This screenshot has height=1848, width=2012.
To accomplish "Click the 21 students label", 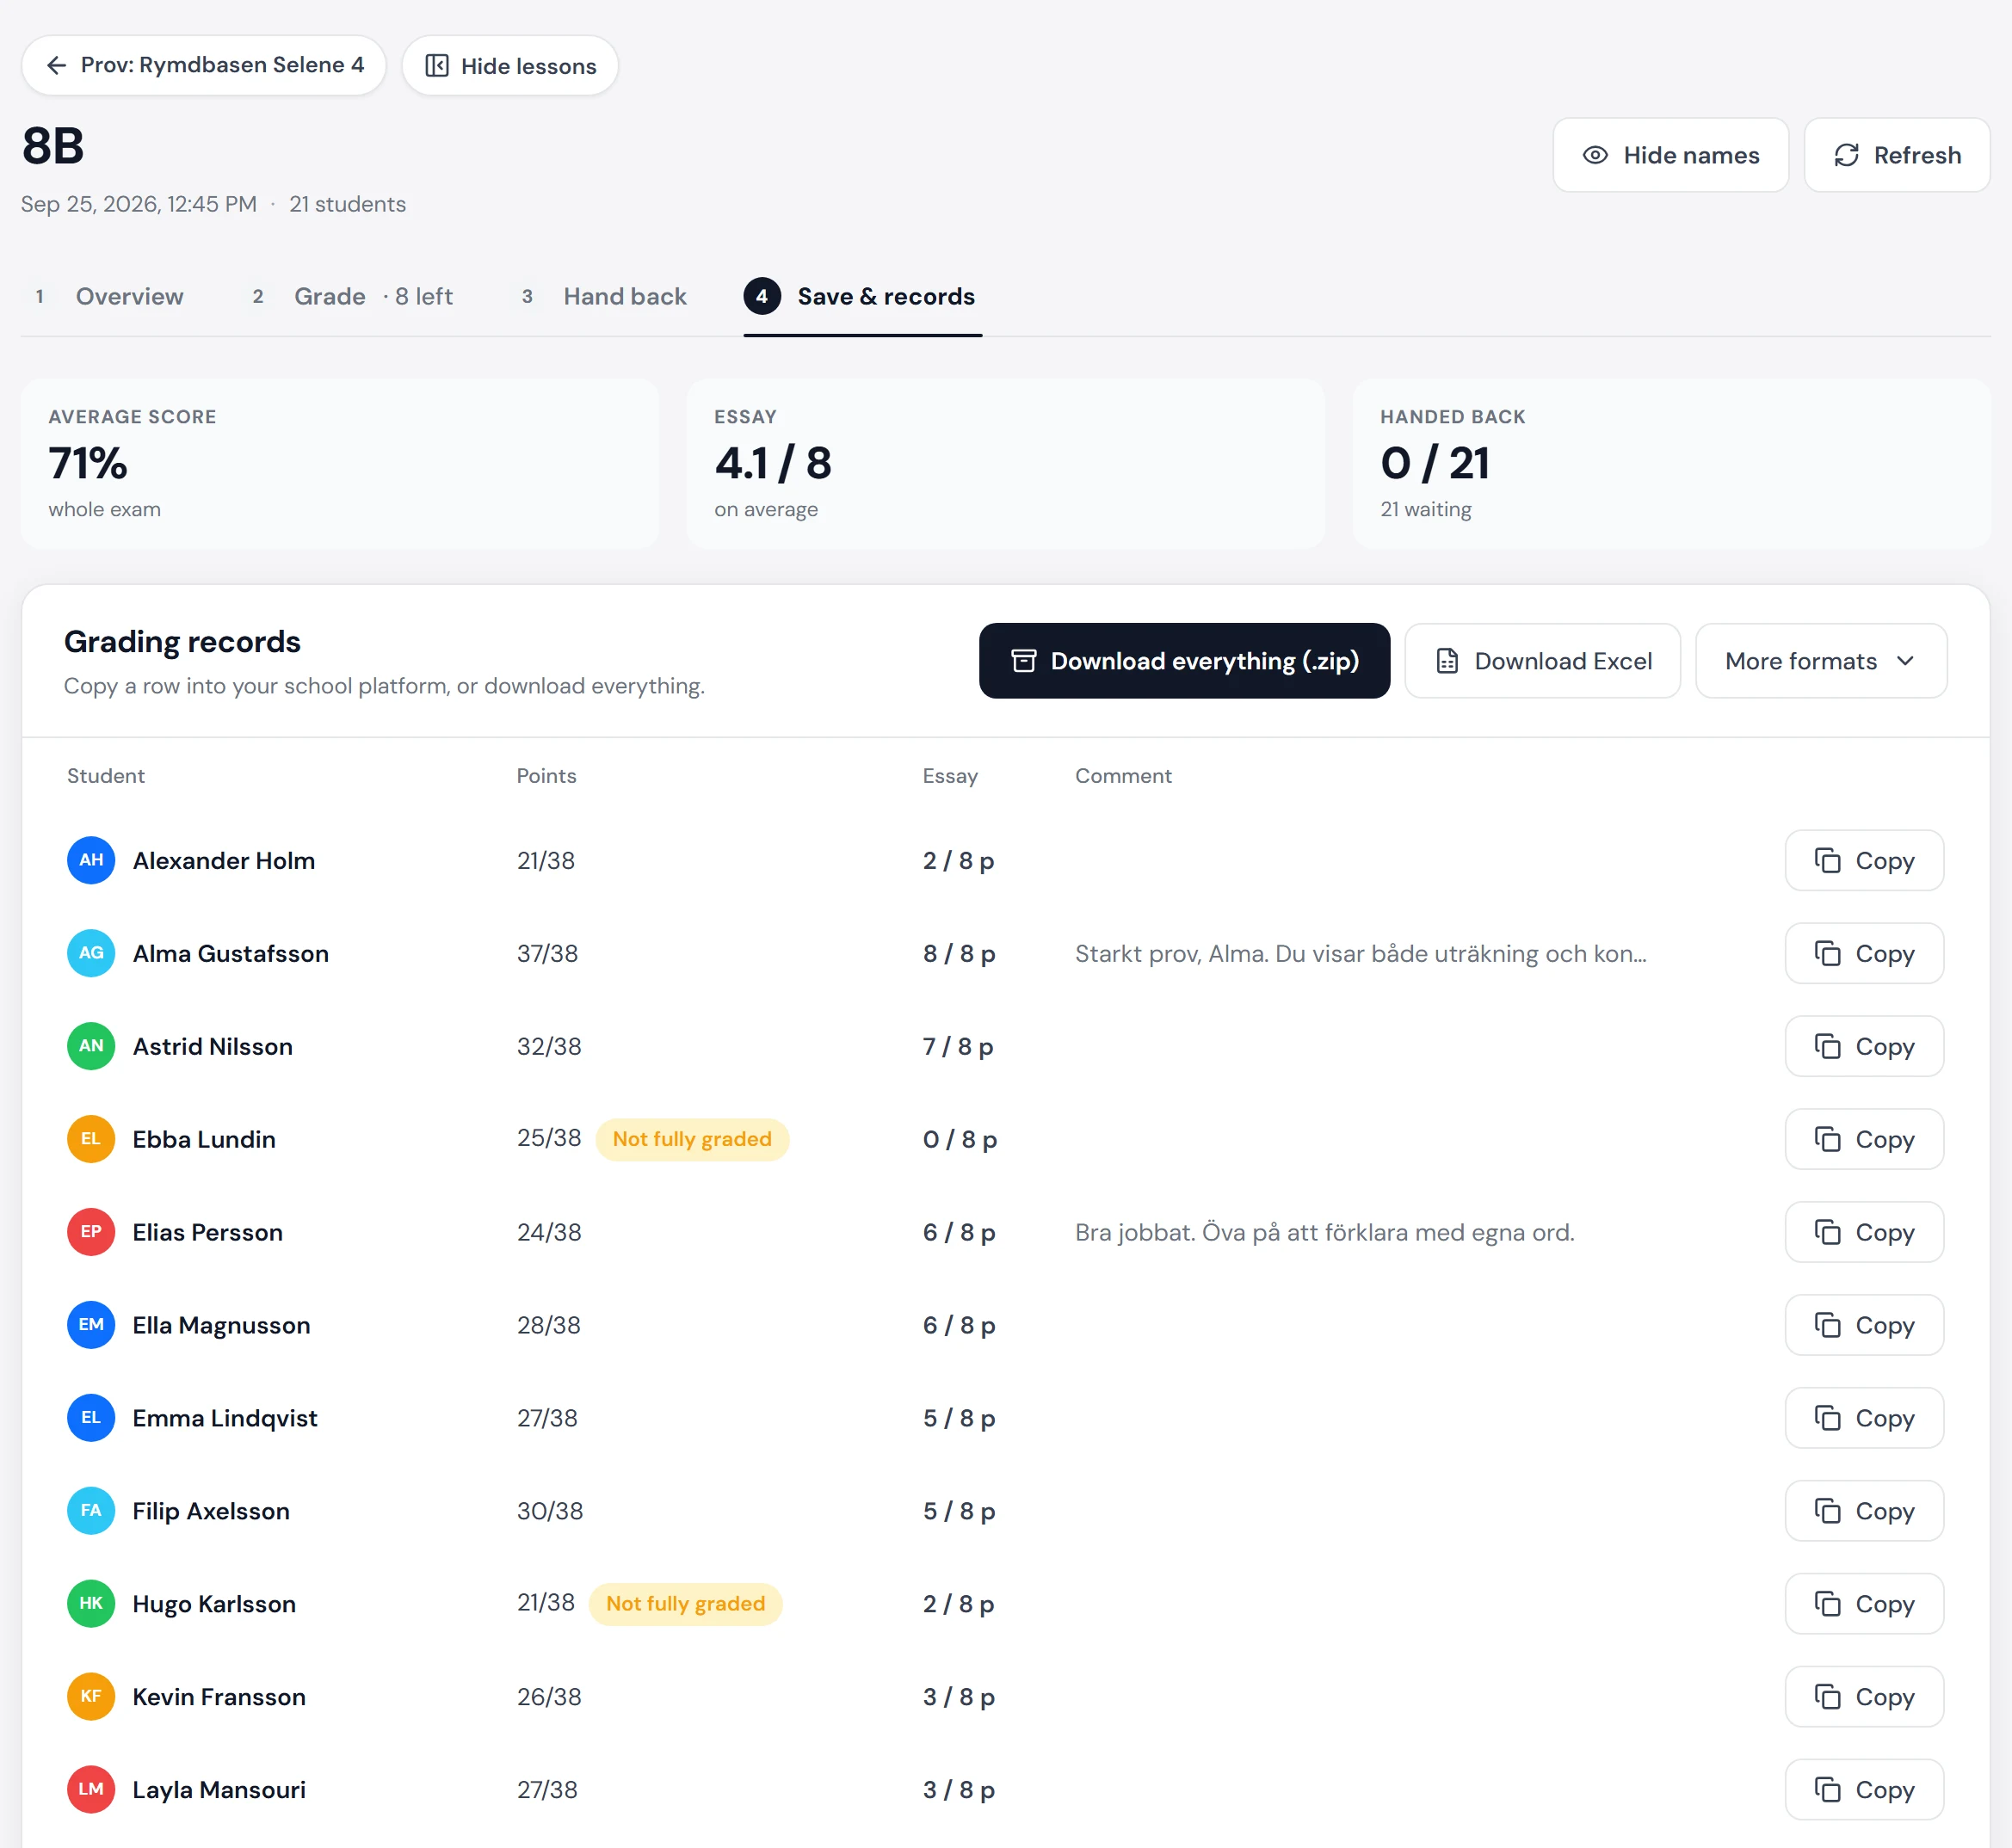I will pyautogui.click(x=347, y=204).
